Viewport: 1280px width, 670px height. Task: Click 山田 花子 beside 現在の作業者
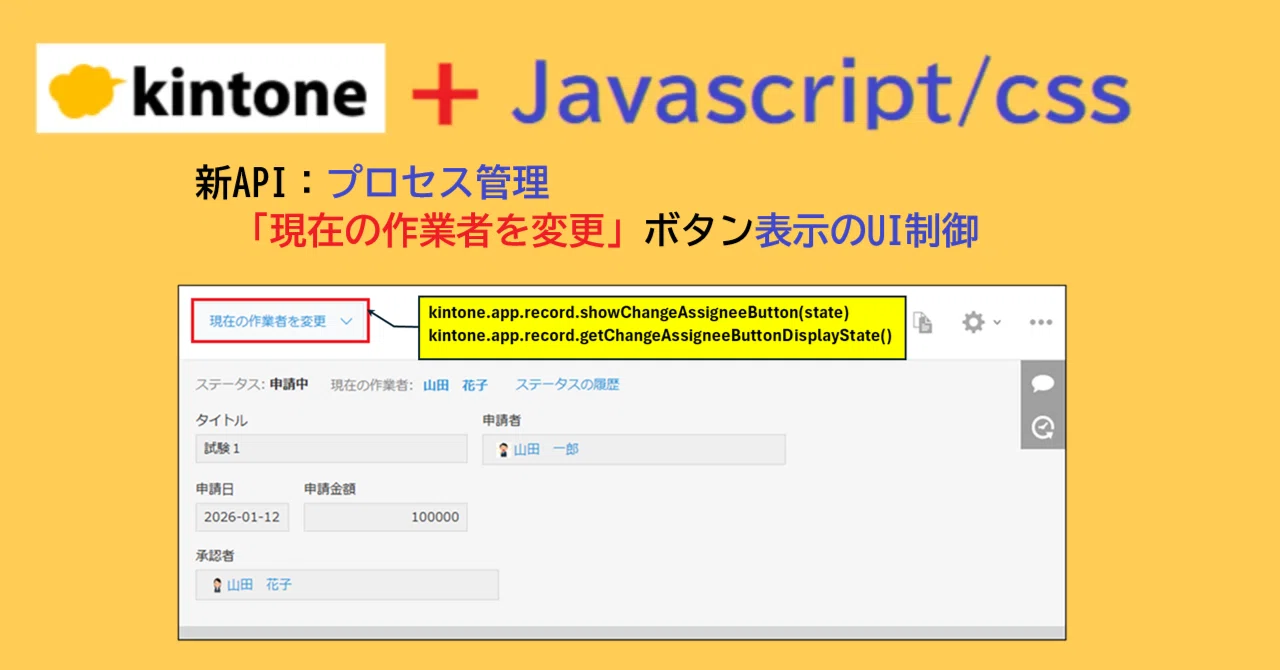tap(455, 384)
